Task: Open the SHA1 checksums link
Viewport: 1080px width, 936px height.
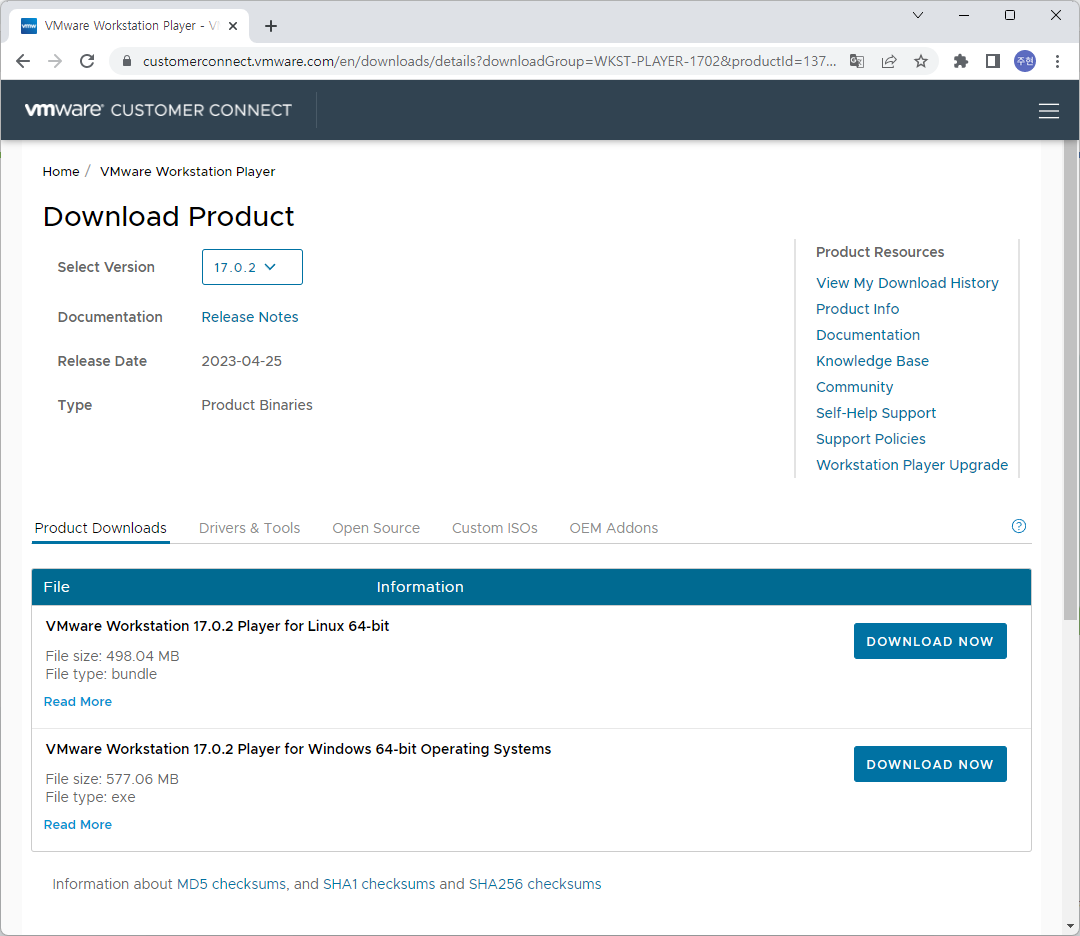Action: tap(379, 884)
